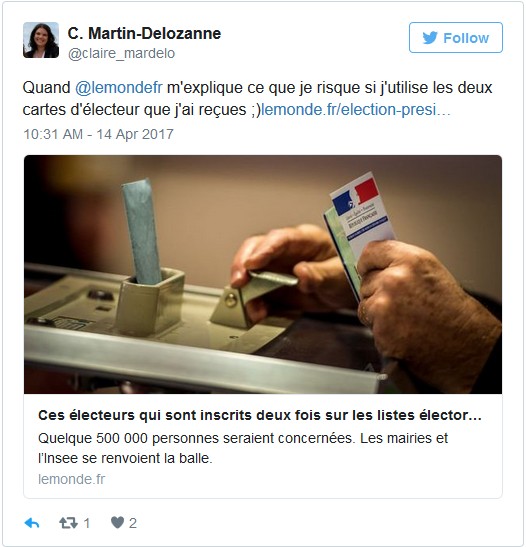Image resolution: width=526 pixels, height=547 pixels.
Task: Open the voting ballot box photo
Action: tap(263, 275)
